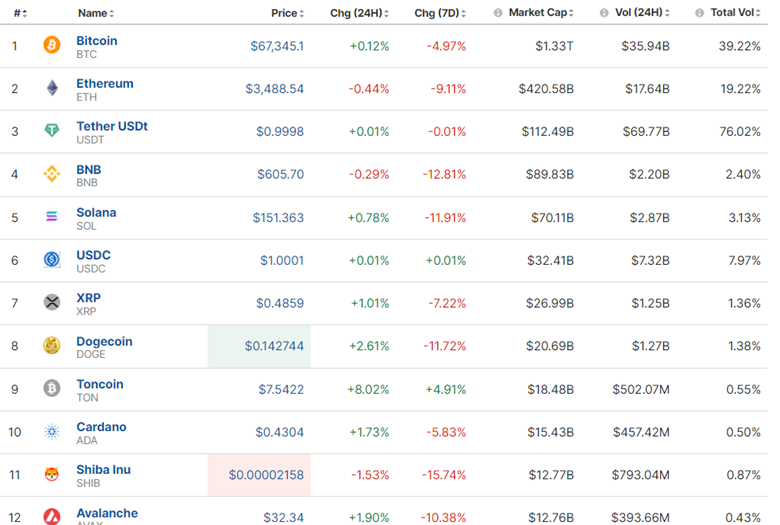Click BNB 7D change -12.81%
This screenshot has height=525, width=780.
point(444,175)
